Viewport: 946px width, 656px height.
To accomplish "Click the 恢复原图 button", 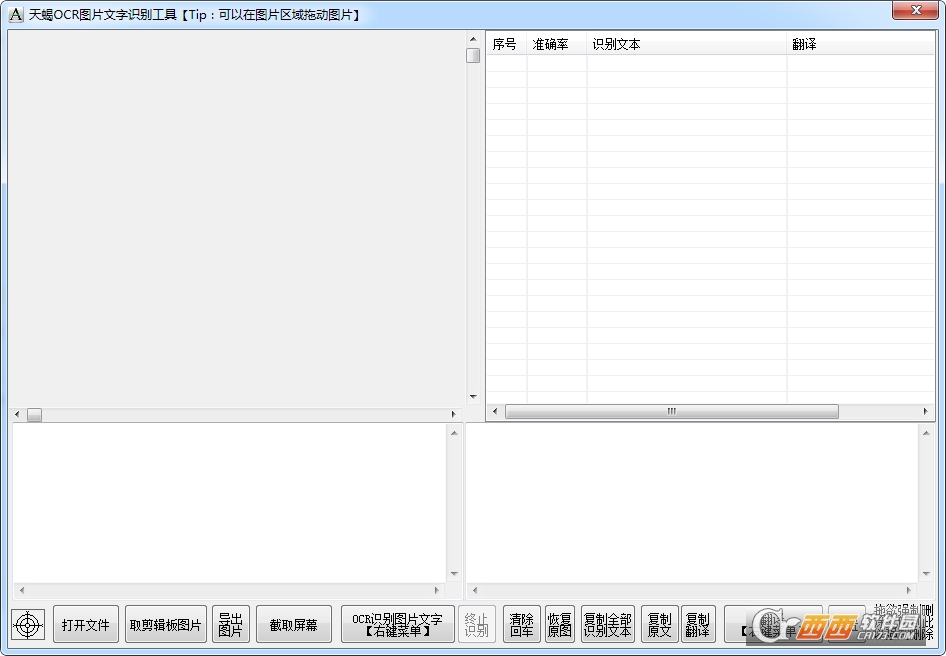I will [560, 625].
